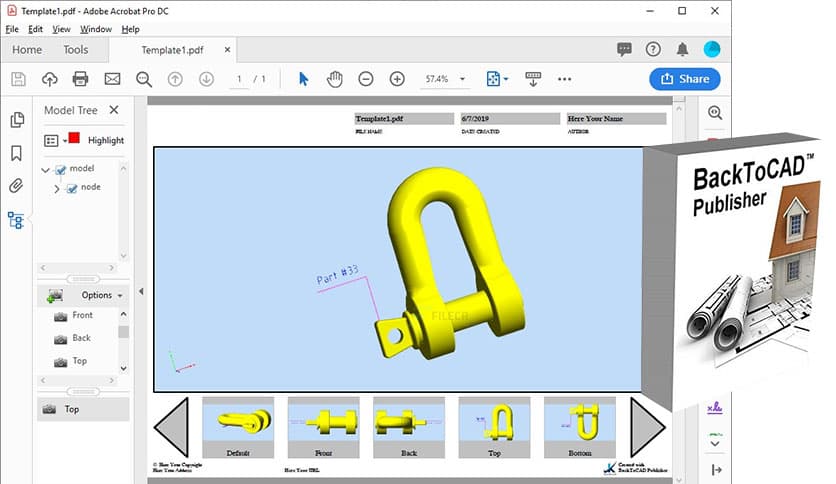Zoom out with minus icon
836x484 pixels.
coord(366,79)
